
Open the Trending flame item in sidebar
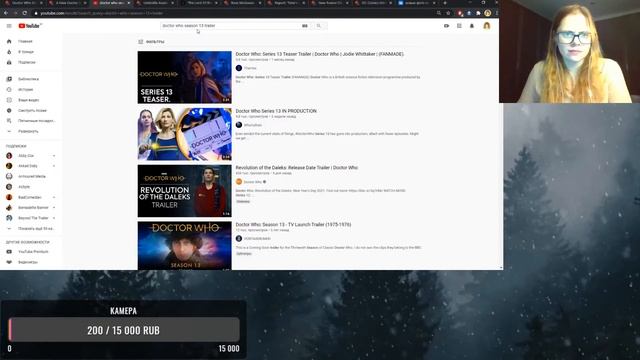(32, 52)
